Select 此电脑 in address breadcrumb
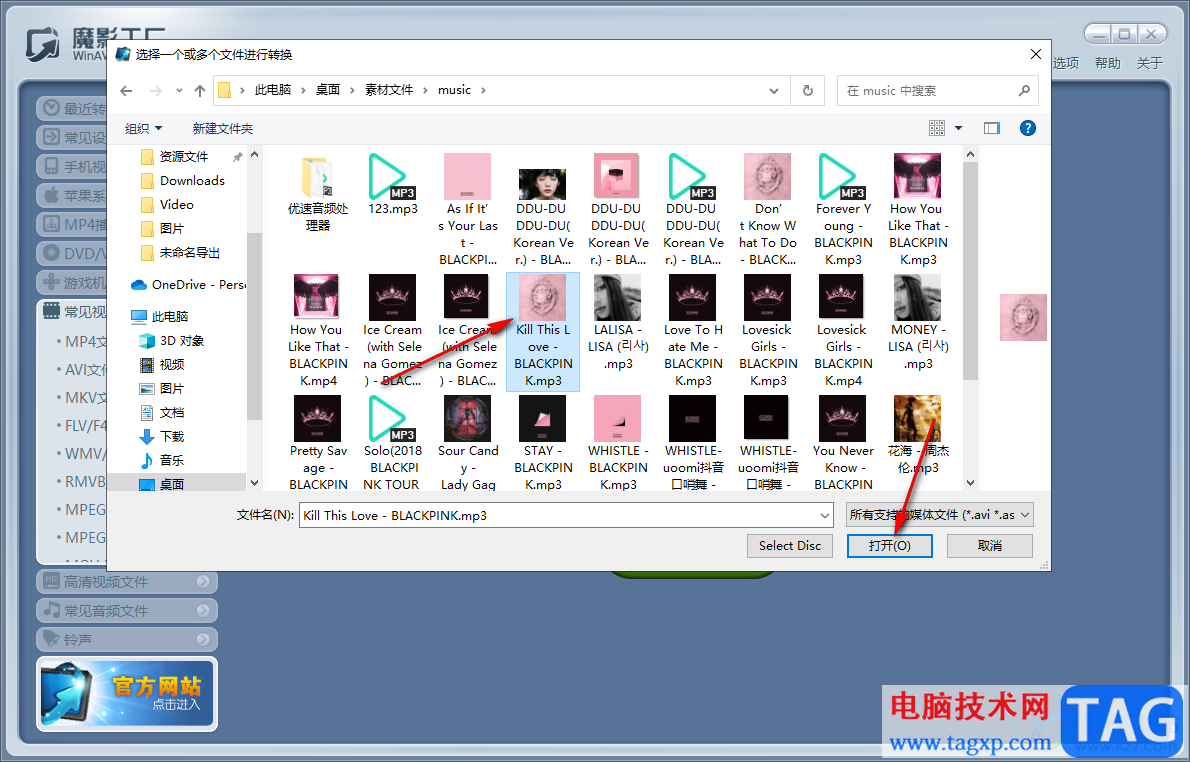The width and height of the screenshot is (1190, 762). [272, 90]
